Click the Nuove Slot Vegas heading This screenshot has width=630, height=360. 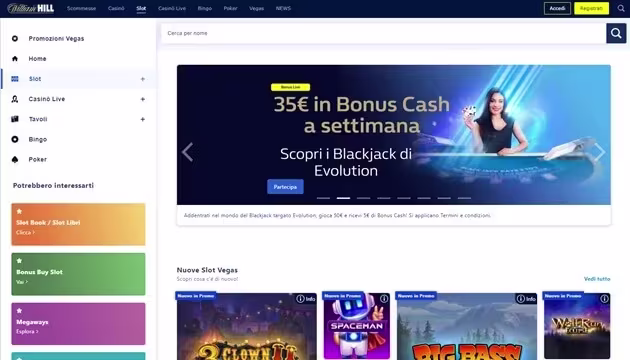tap(207, 270)
